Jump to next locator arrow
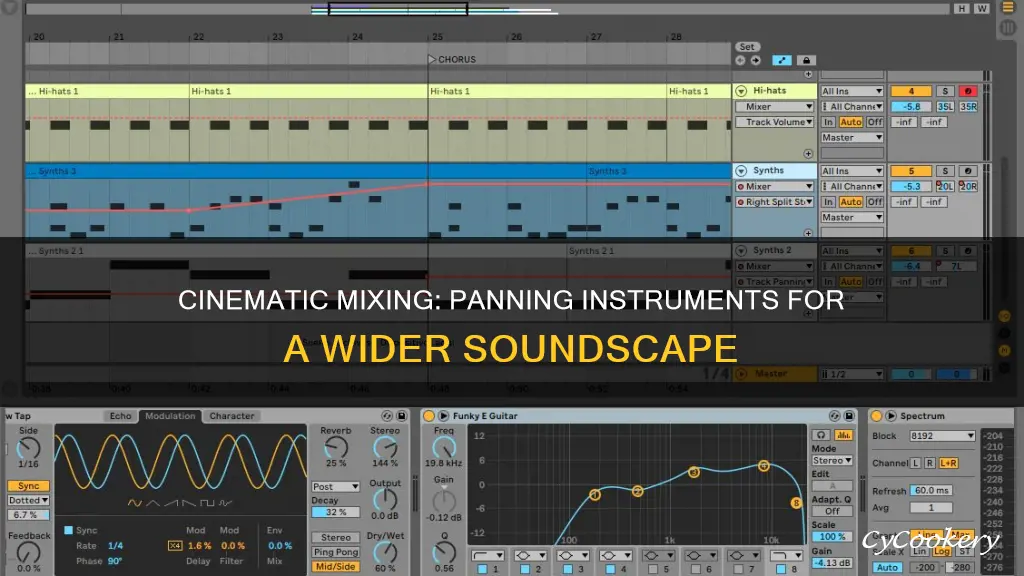This screenshot has width=1024, height=576. 756,60
